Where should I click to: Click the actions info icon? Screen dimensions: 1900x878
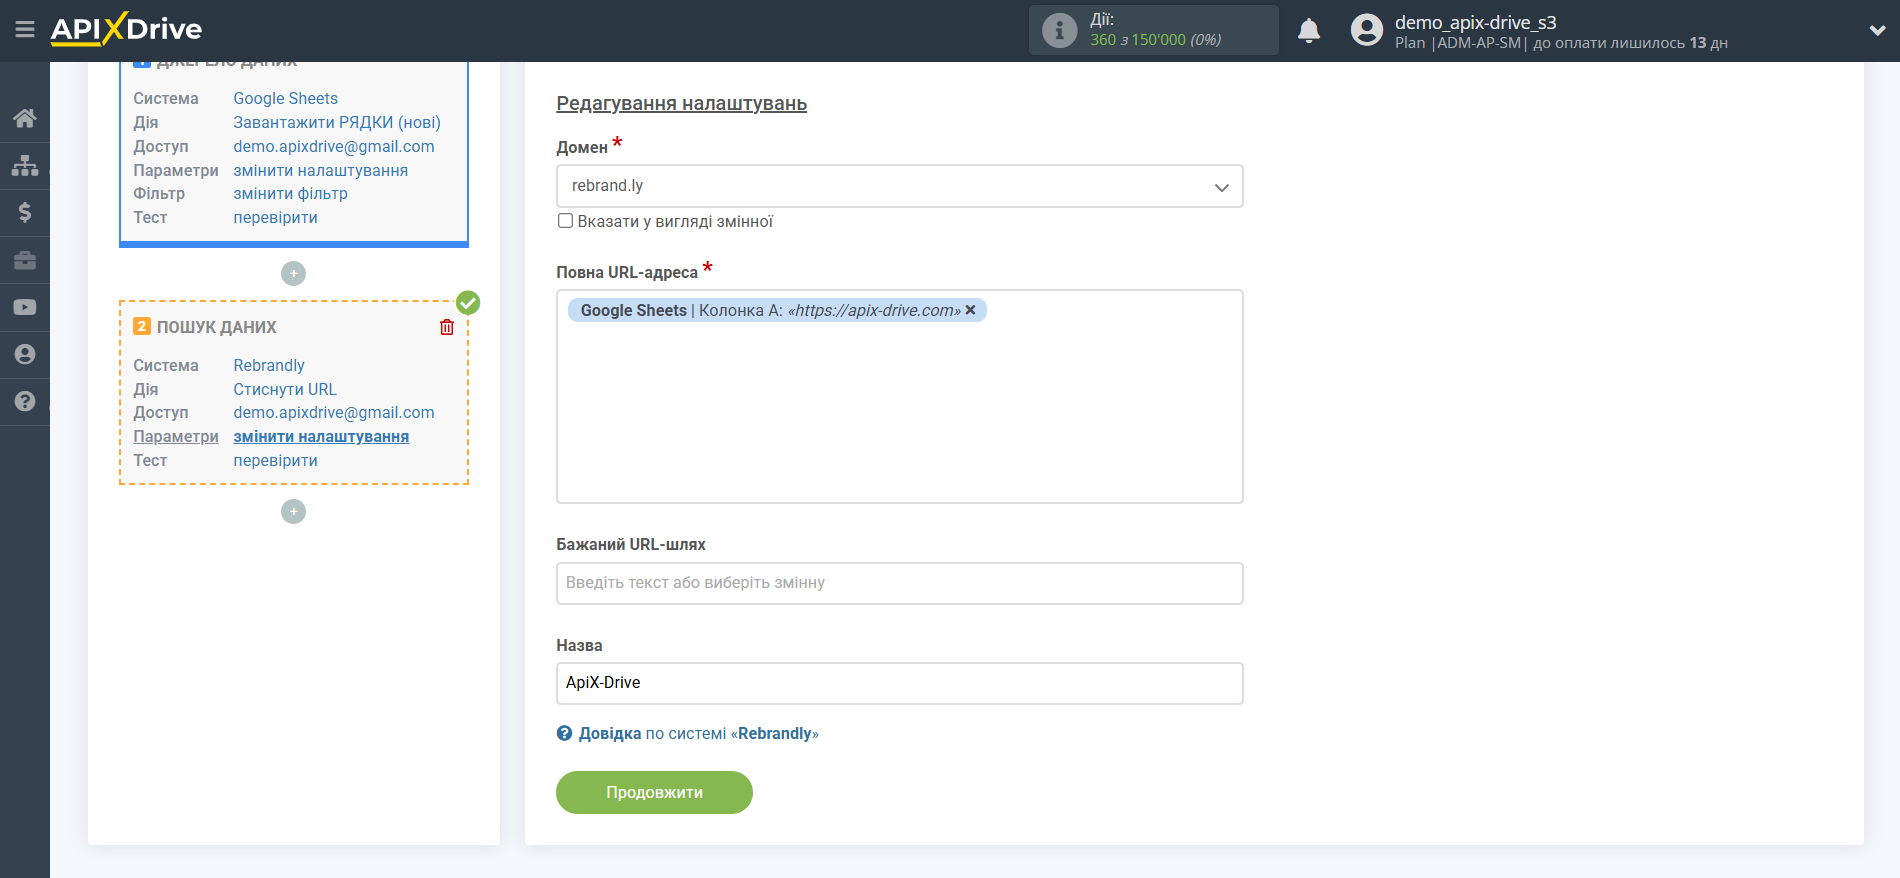click(1059, 30)
